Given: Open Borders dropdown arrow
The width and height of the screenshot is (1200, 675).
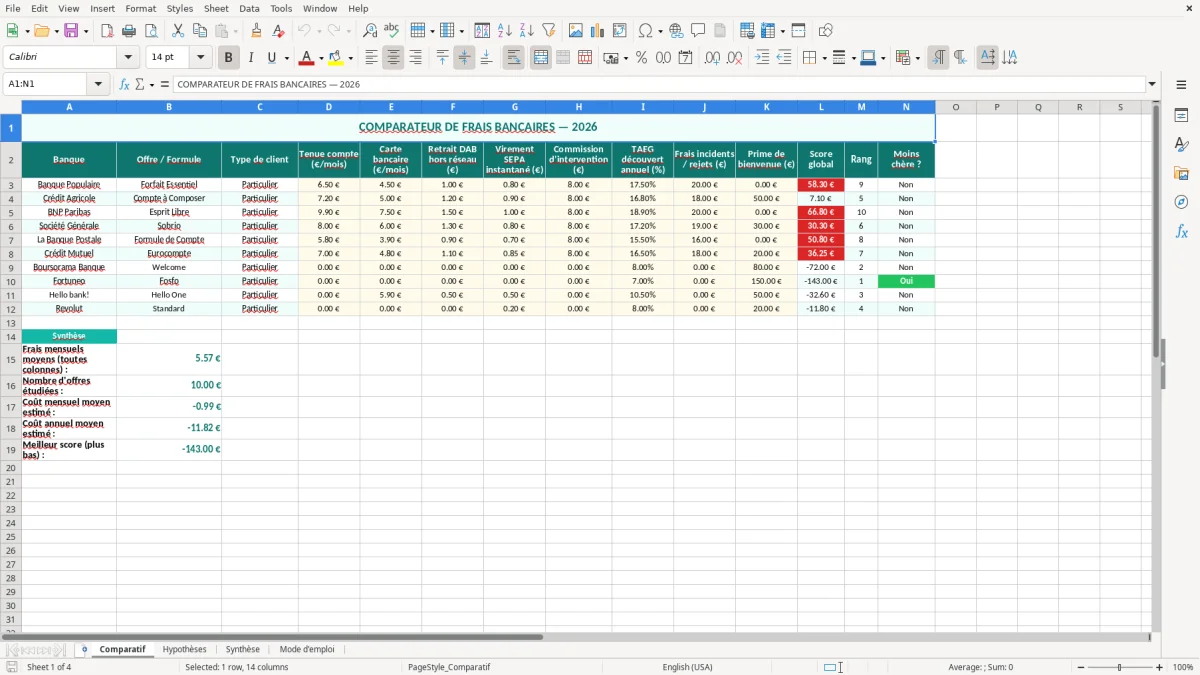Looking at the screenshot, I should click(x=824, y=58).
